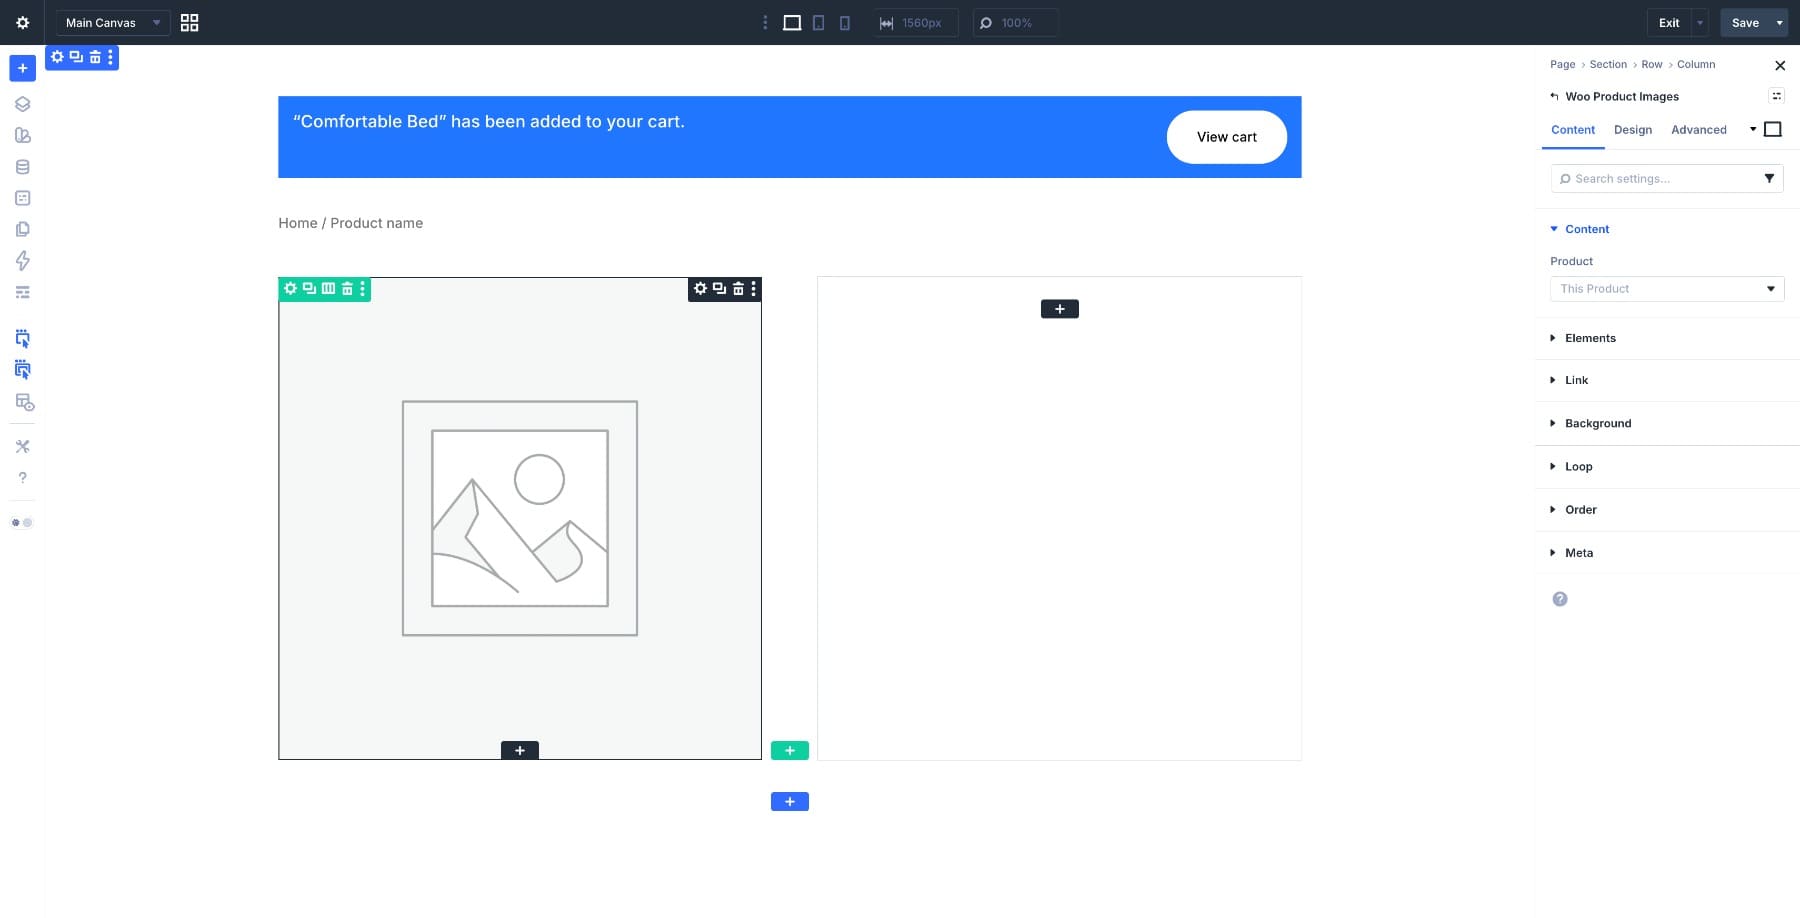Viewport: 1800px width, 918px height.
Task: Open the Layers panel from the sidebar
Action: (22, 104)
